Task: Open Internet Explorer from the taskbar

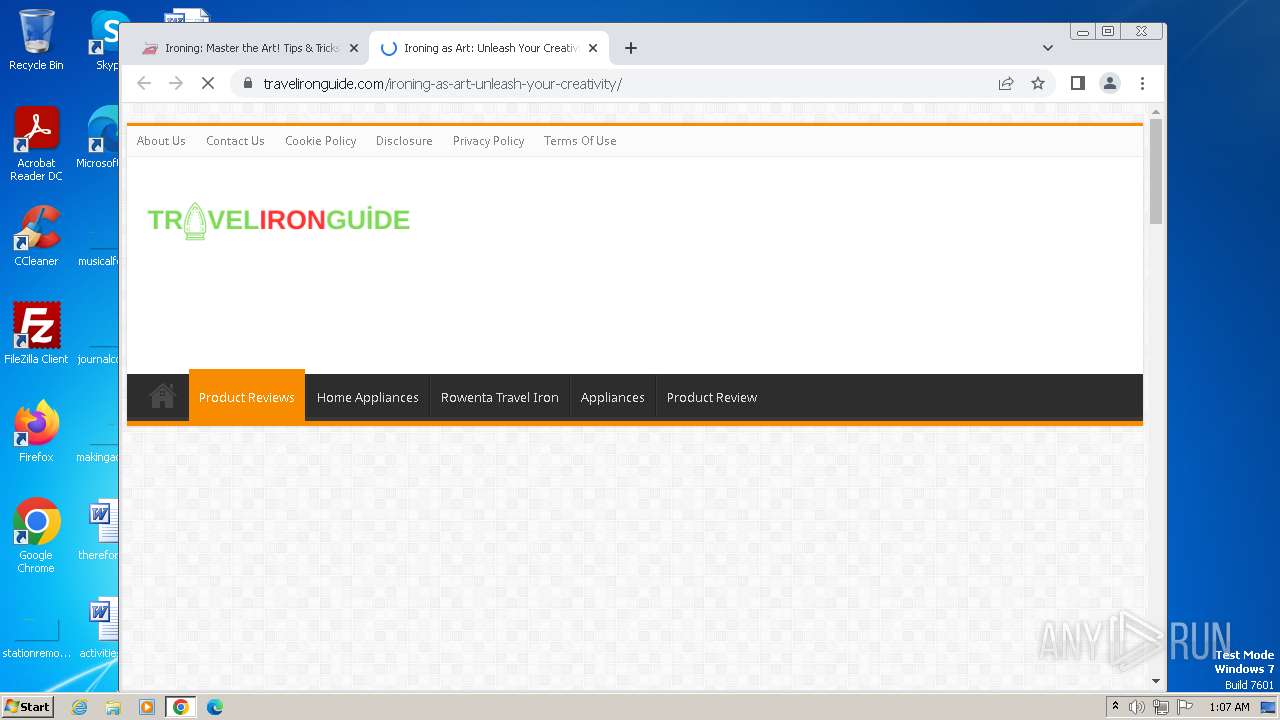Action: coord(79,707)
